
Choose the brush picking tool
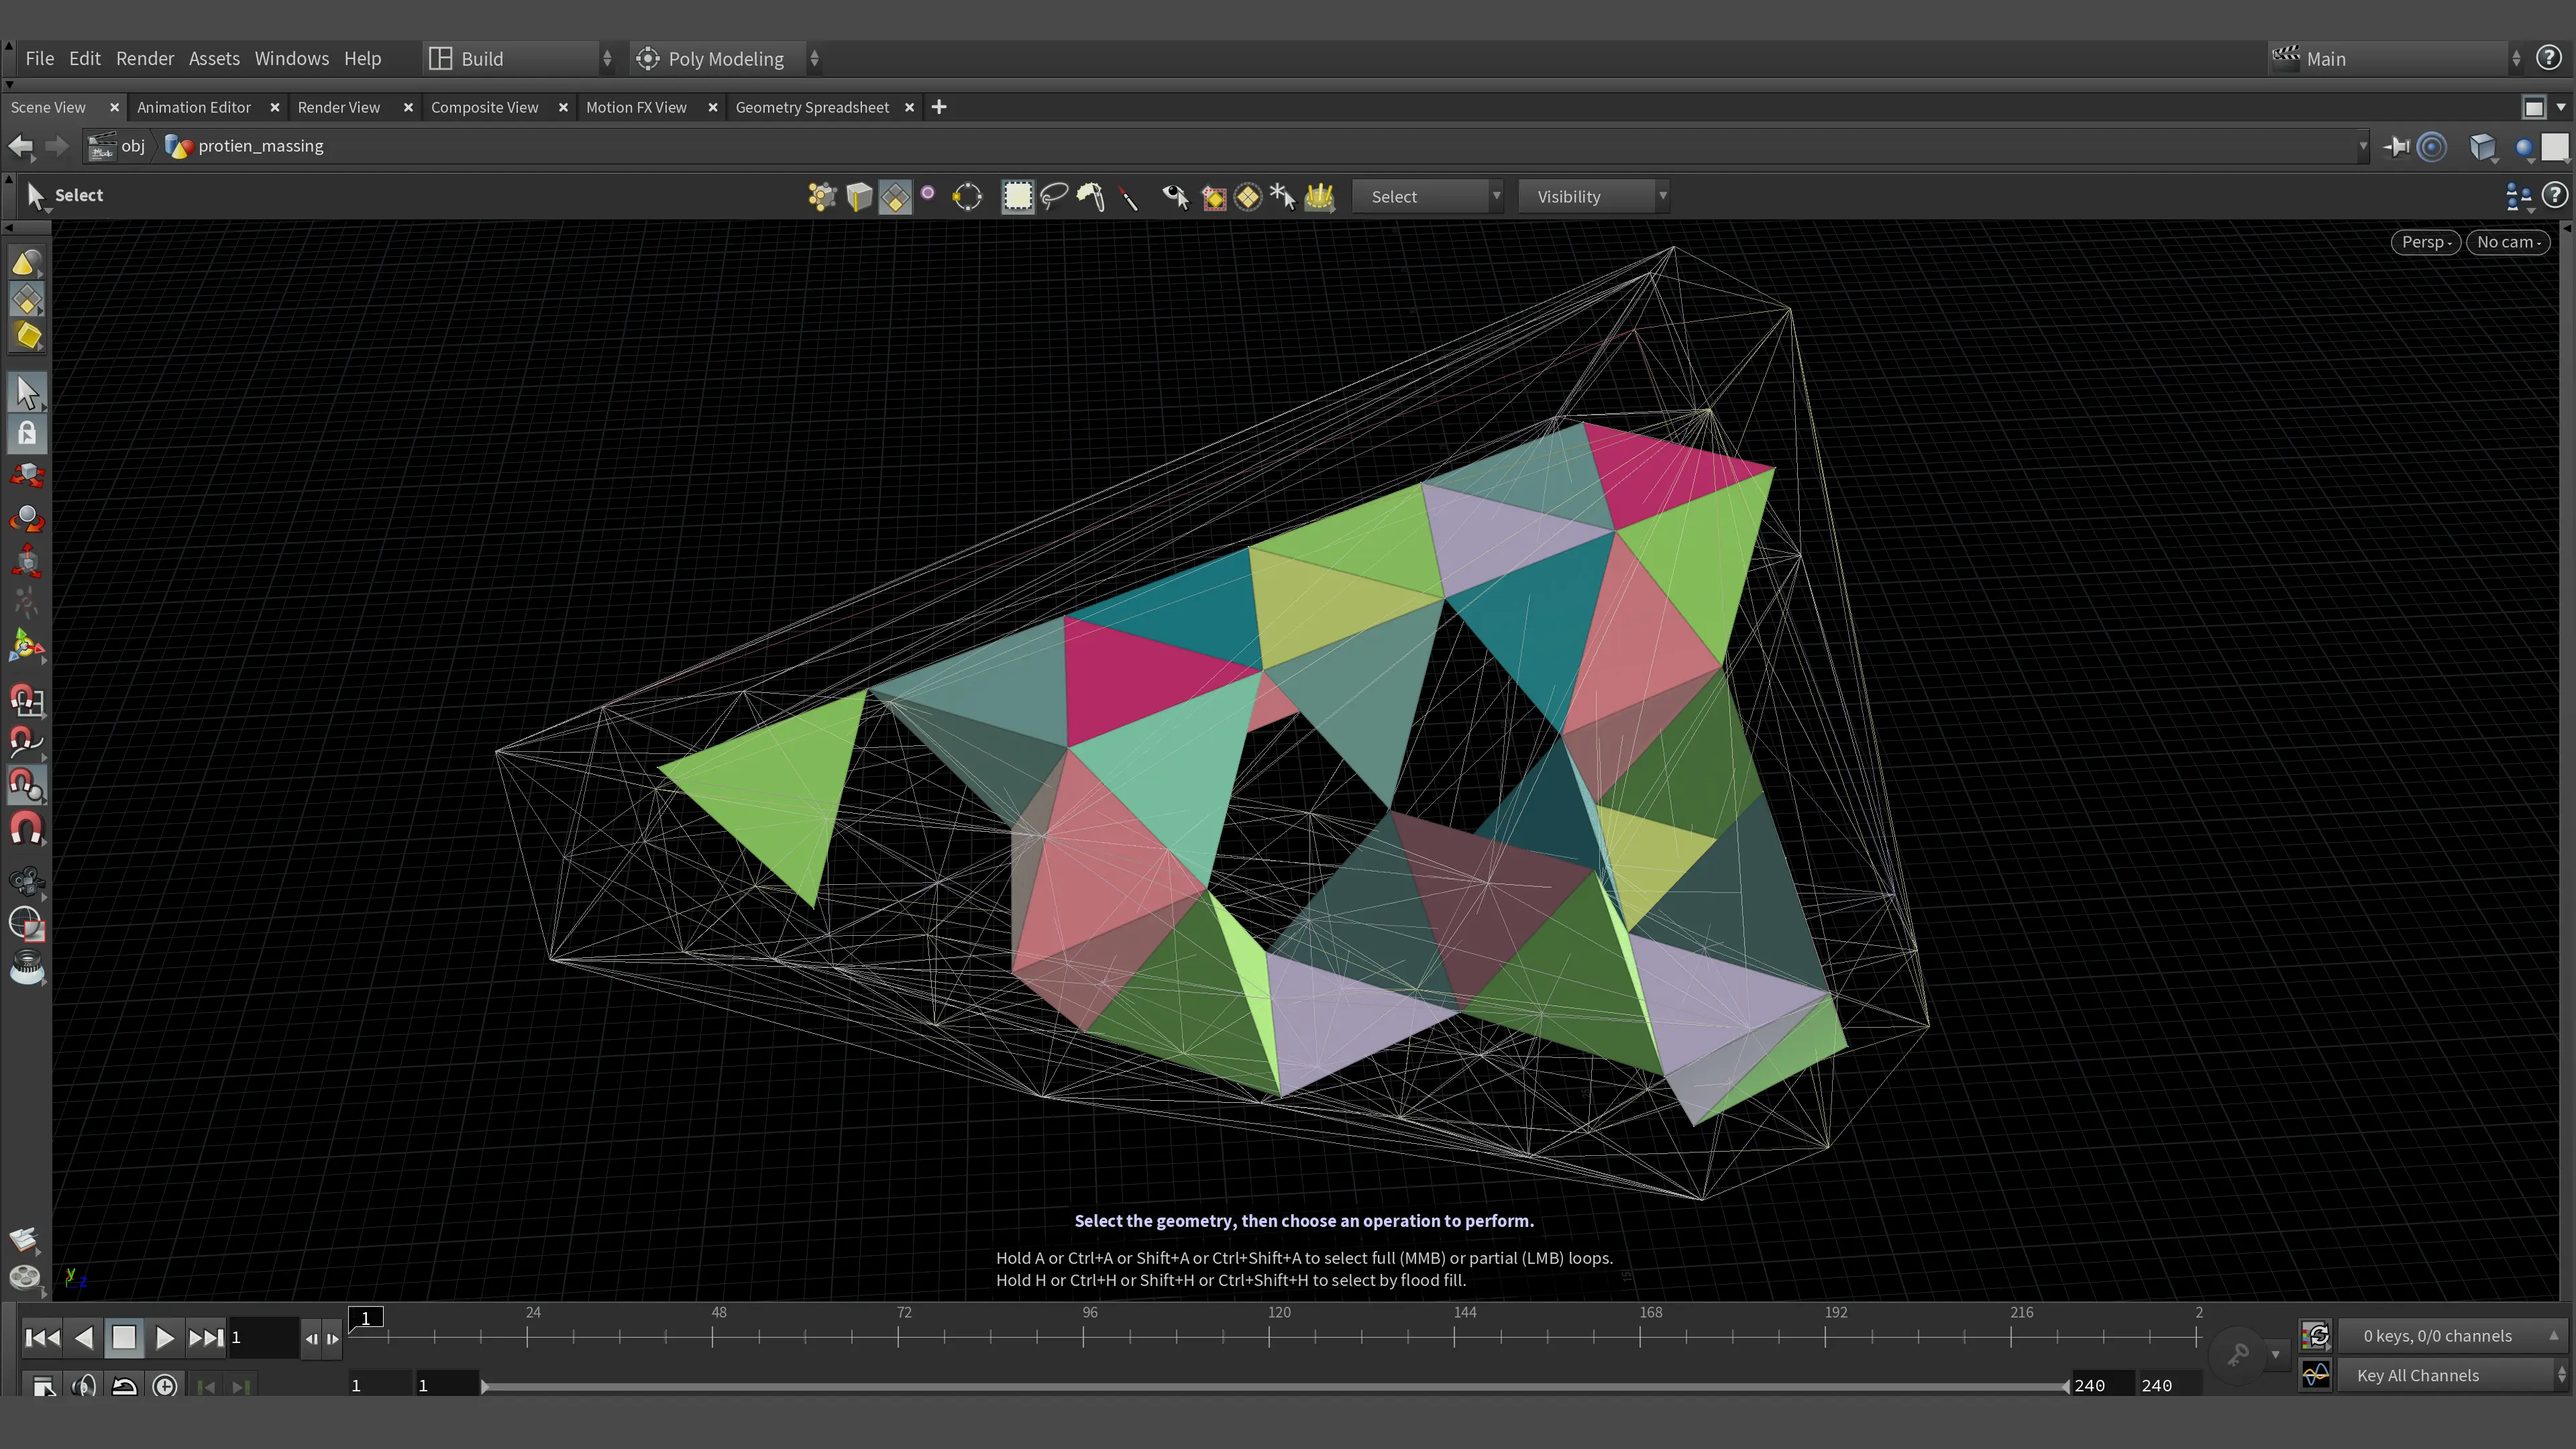tap(1090, 197)
